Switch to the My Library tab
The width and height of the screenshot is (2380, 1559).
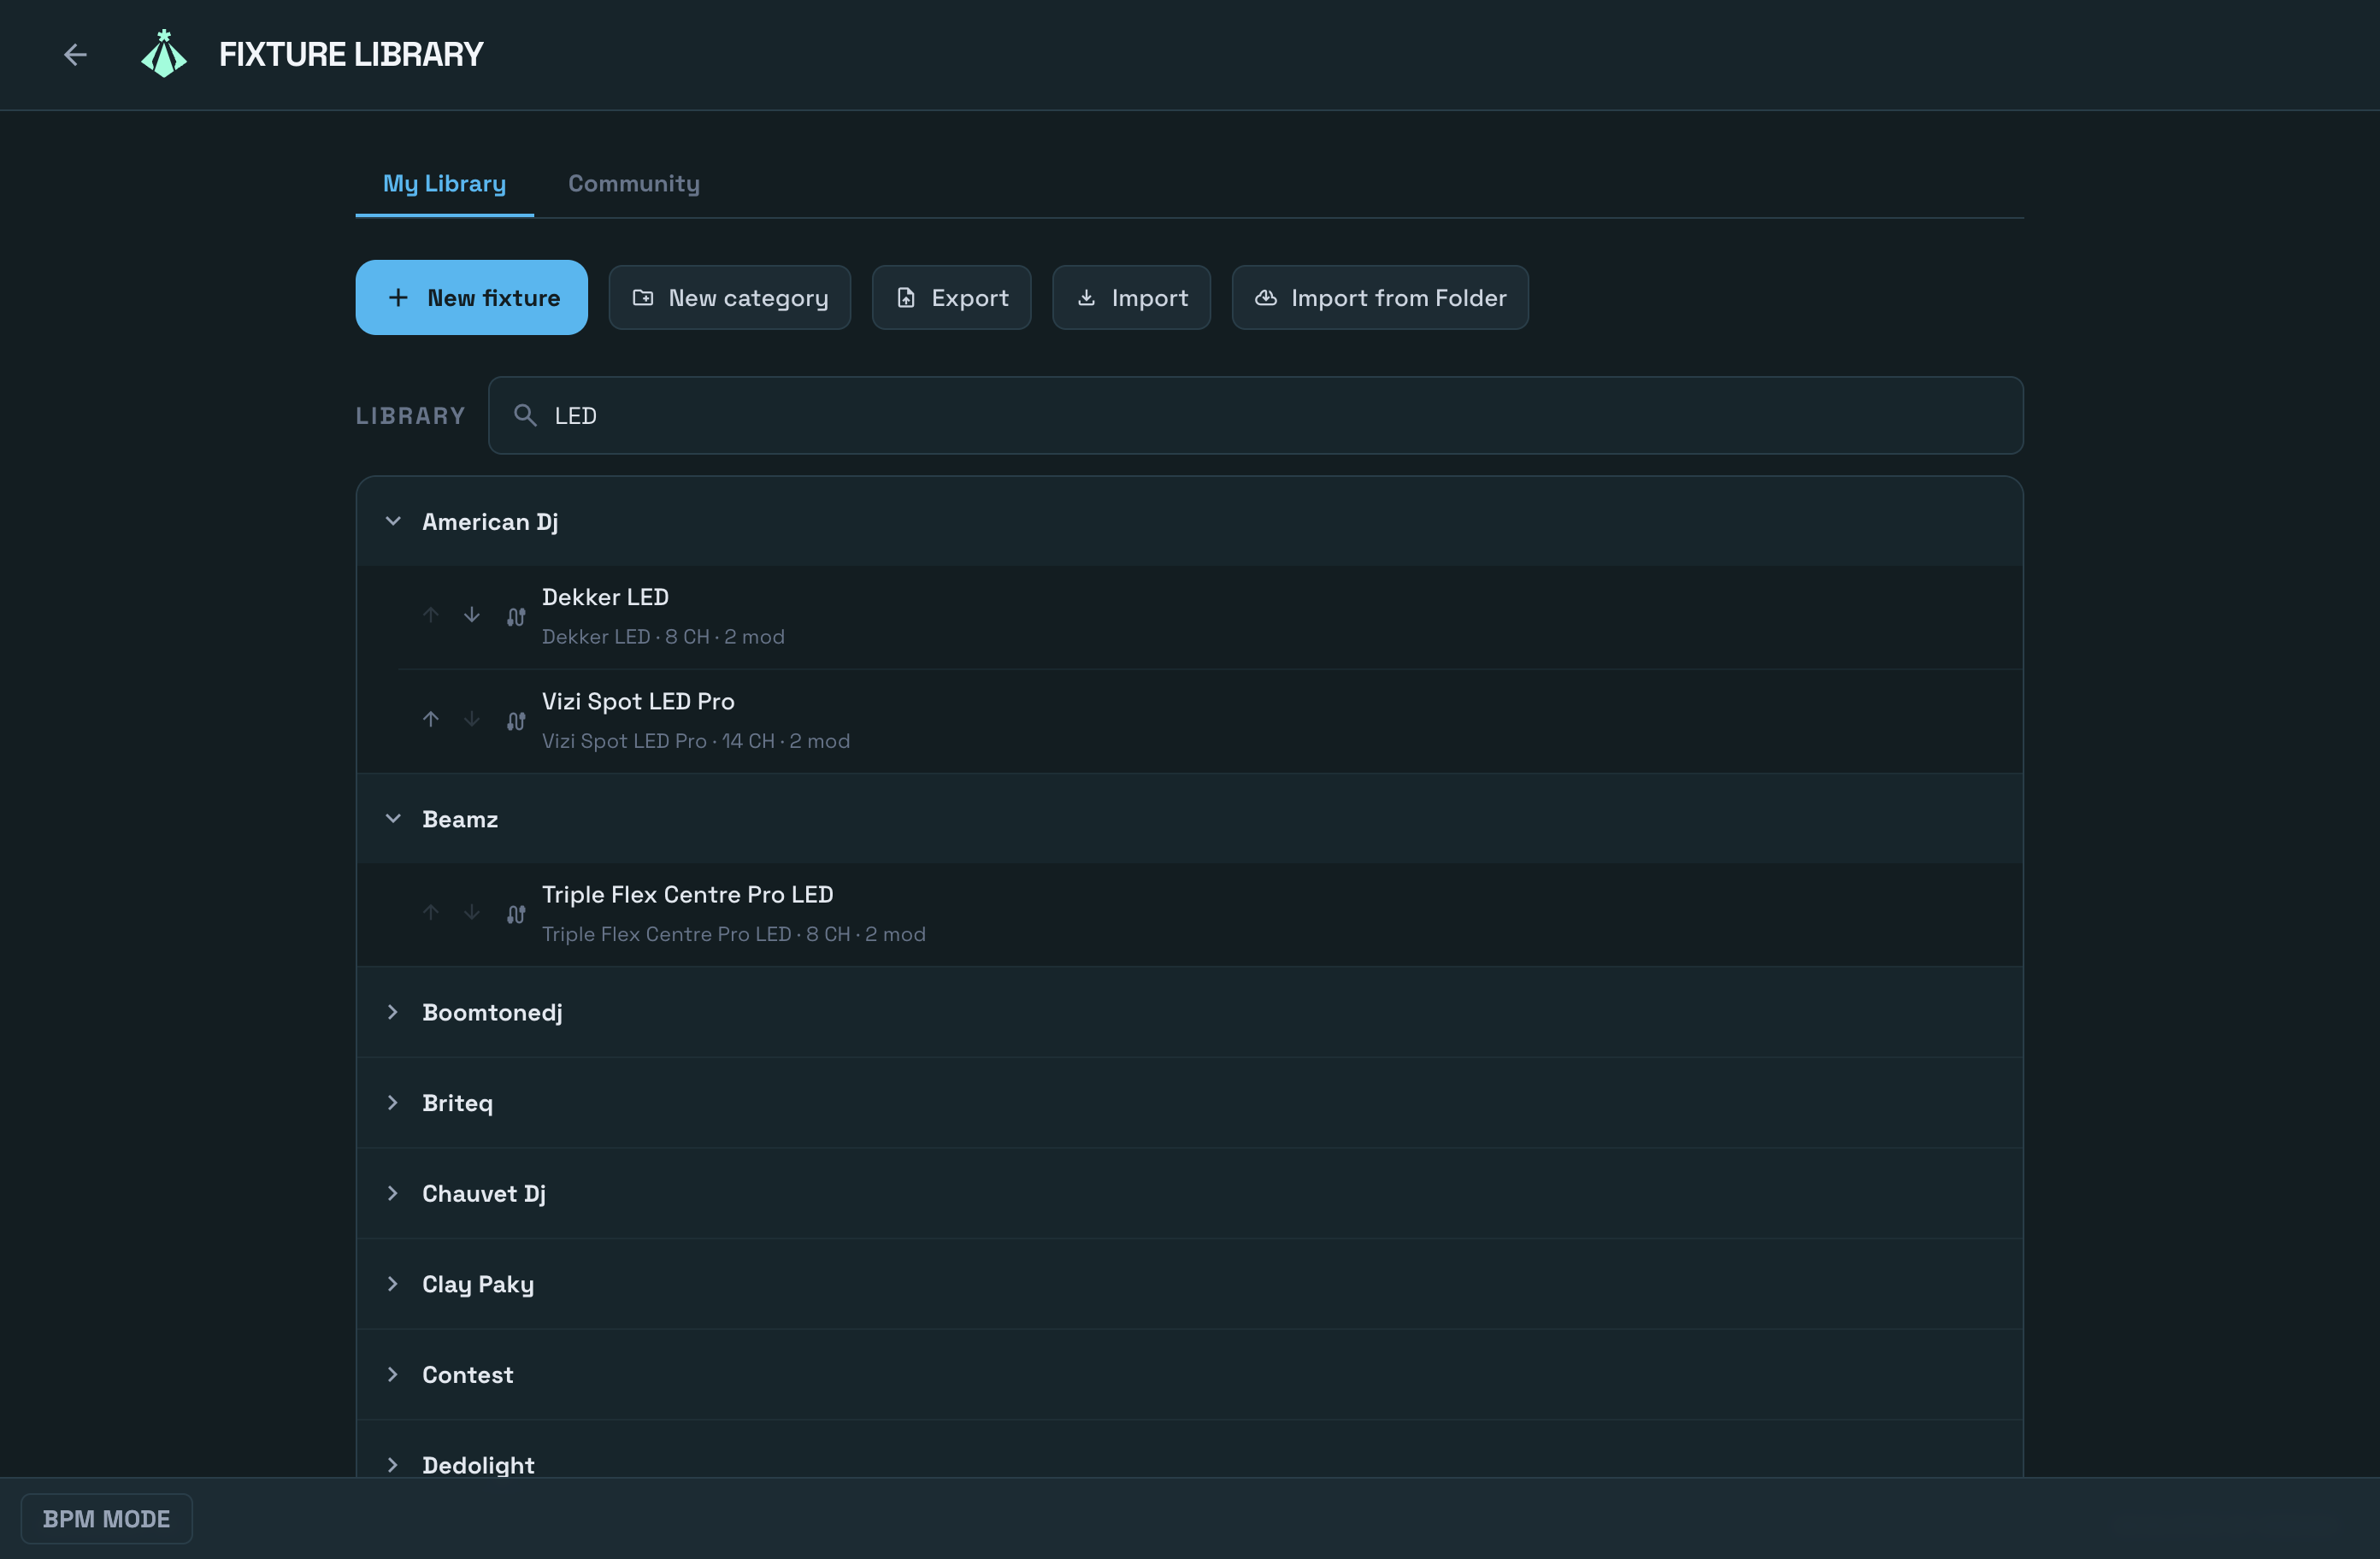click(x=444, y=184)
